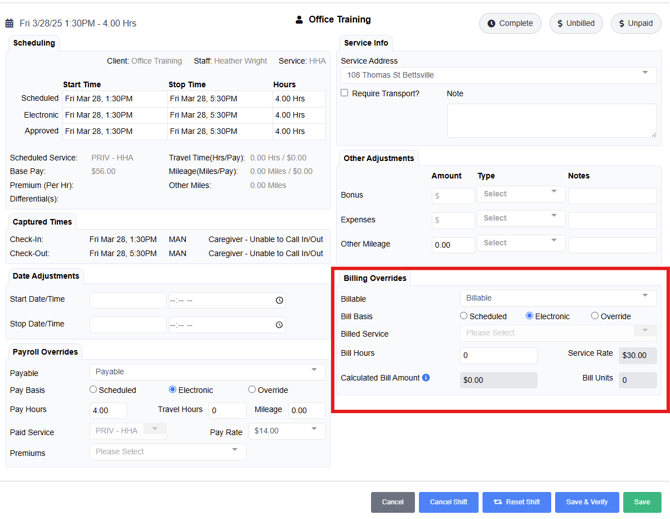Click the Unbilled status button
The image size is (670, 519).
[x=575, y=23]
